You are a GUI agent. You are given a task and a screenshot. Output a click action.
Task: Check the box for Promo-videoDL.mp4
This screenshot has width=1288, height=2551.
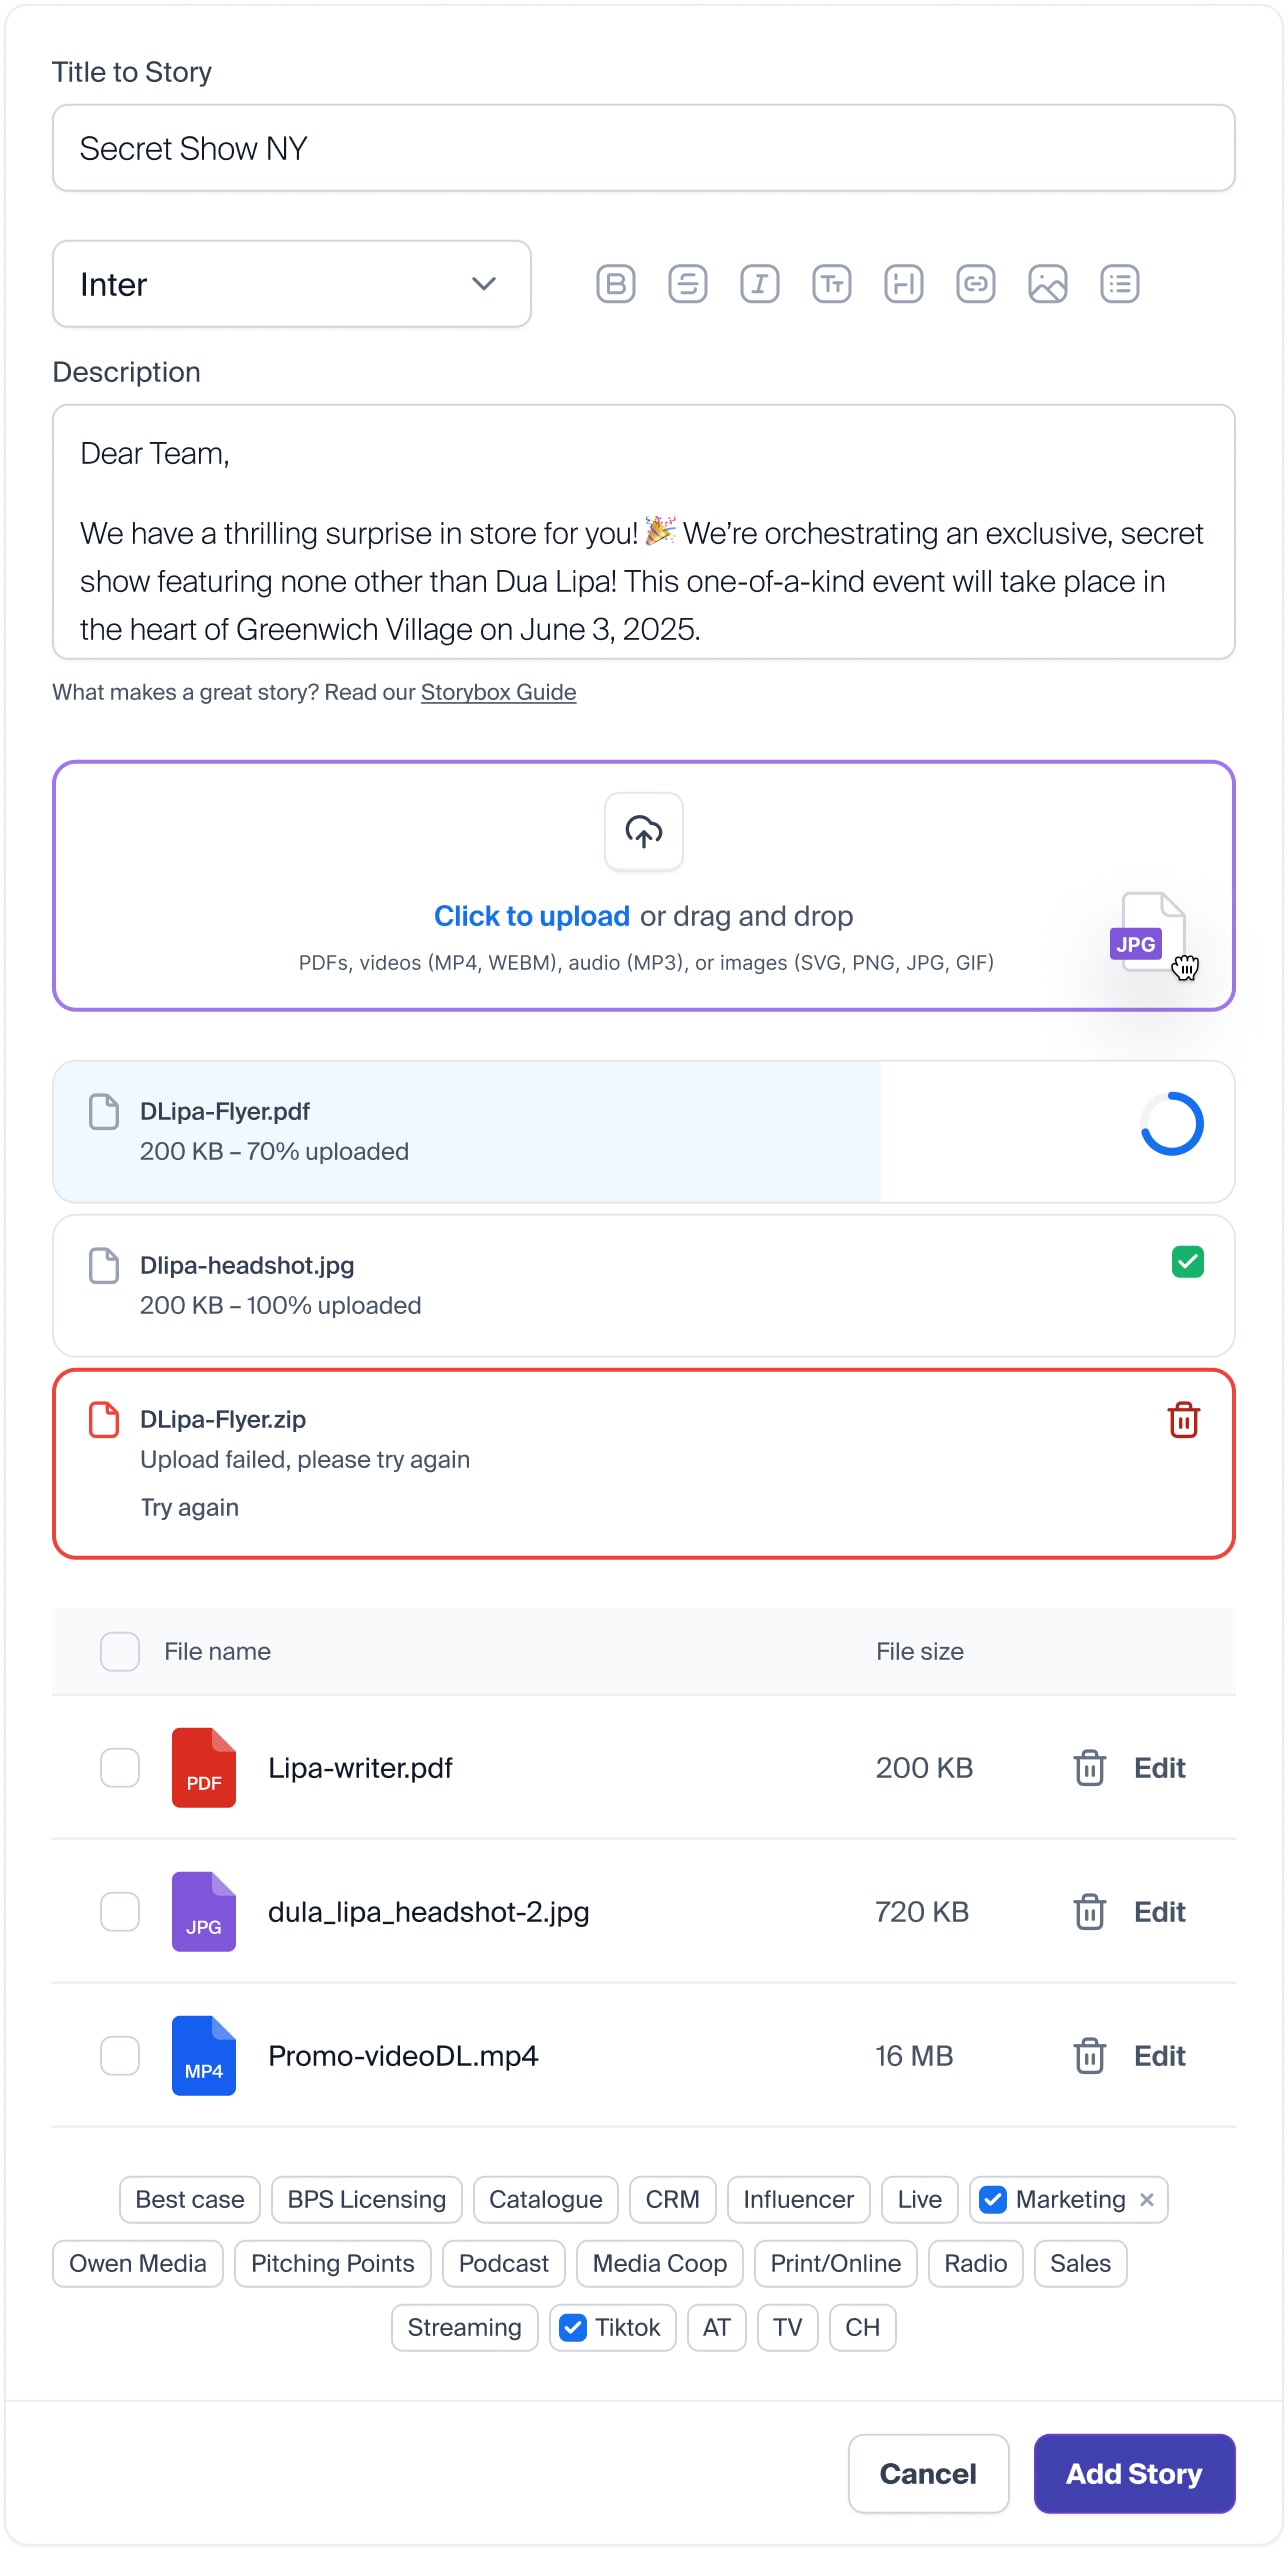[120, 2056]
